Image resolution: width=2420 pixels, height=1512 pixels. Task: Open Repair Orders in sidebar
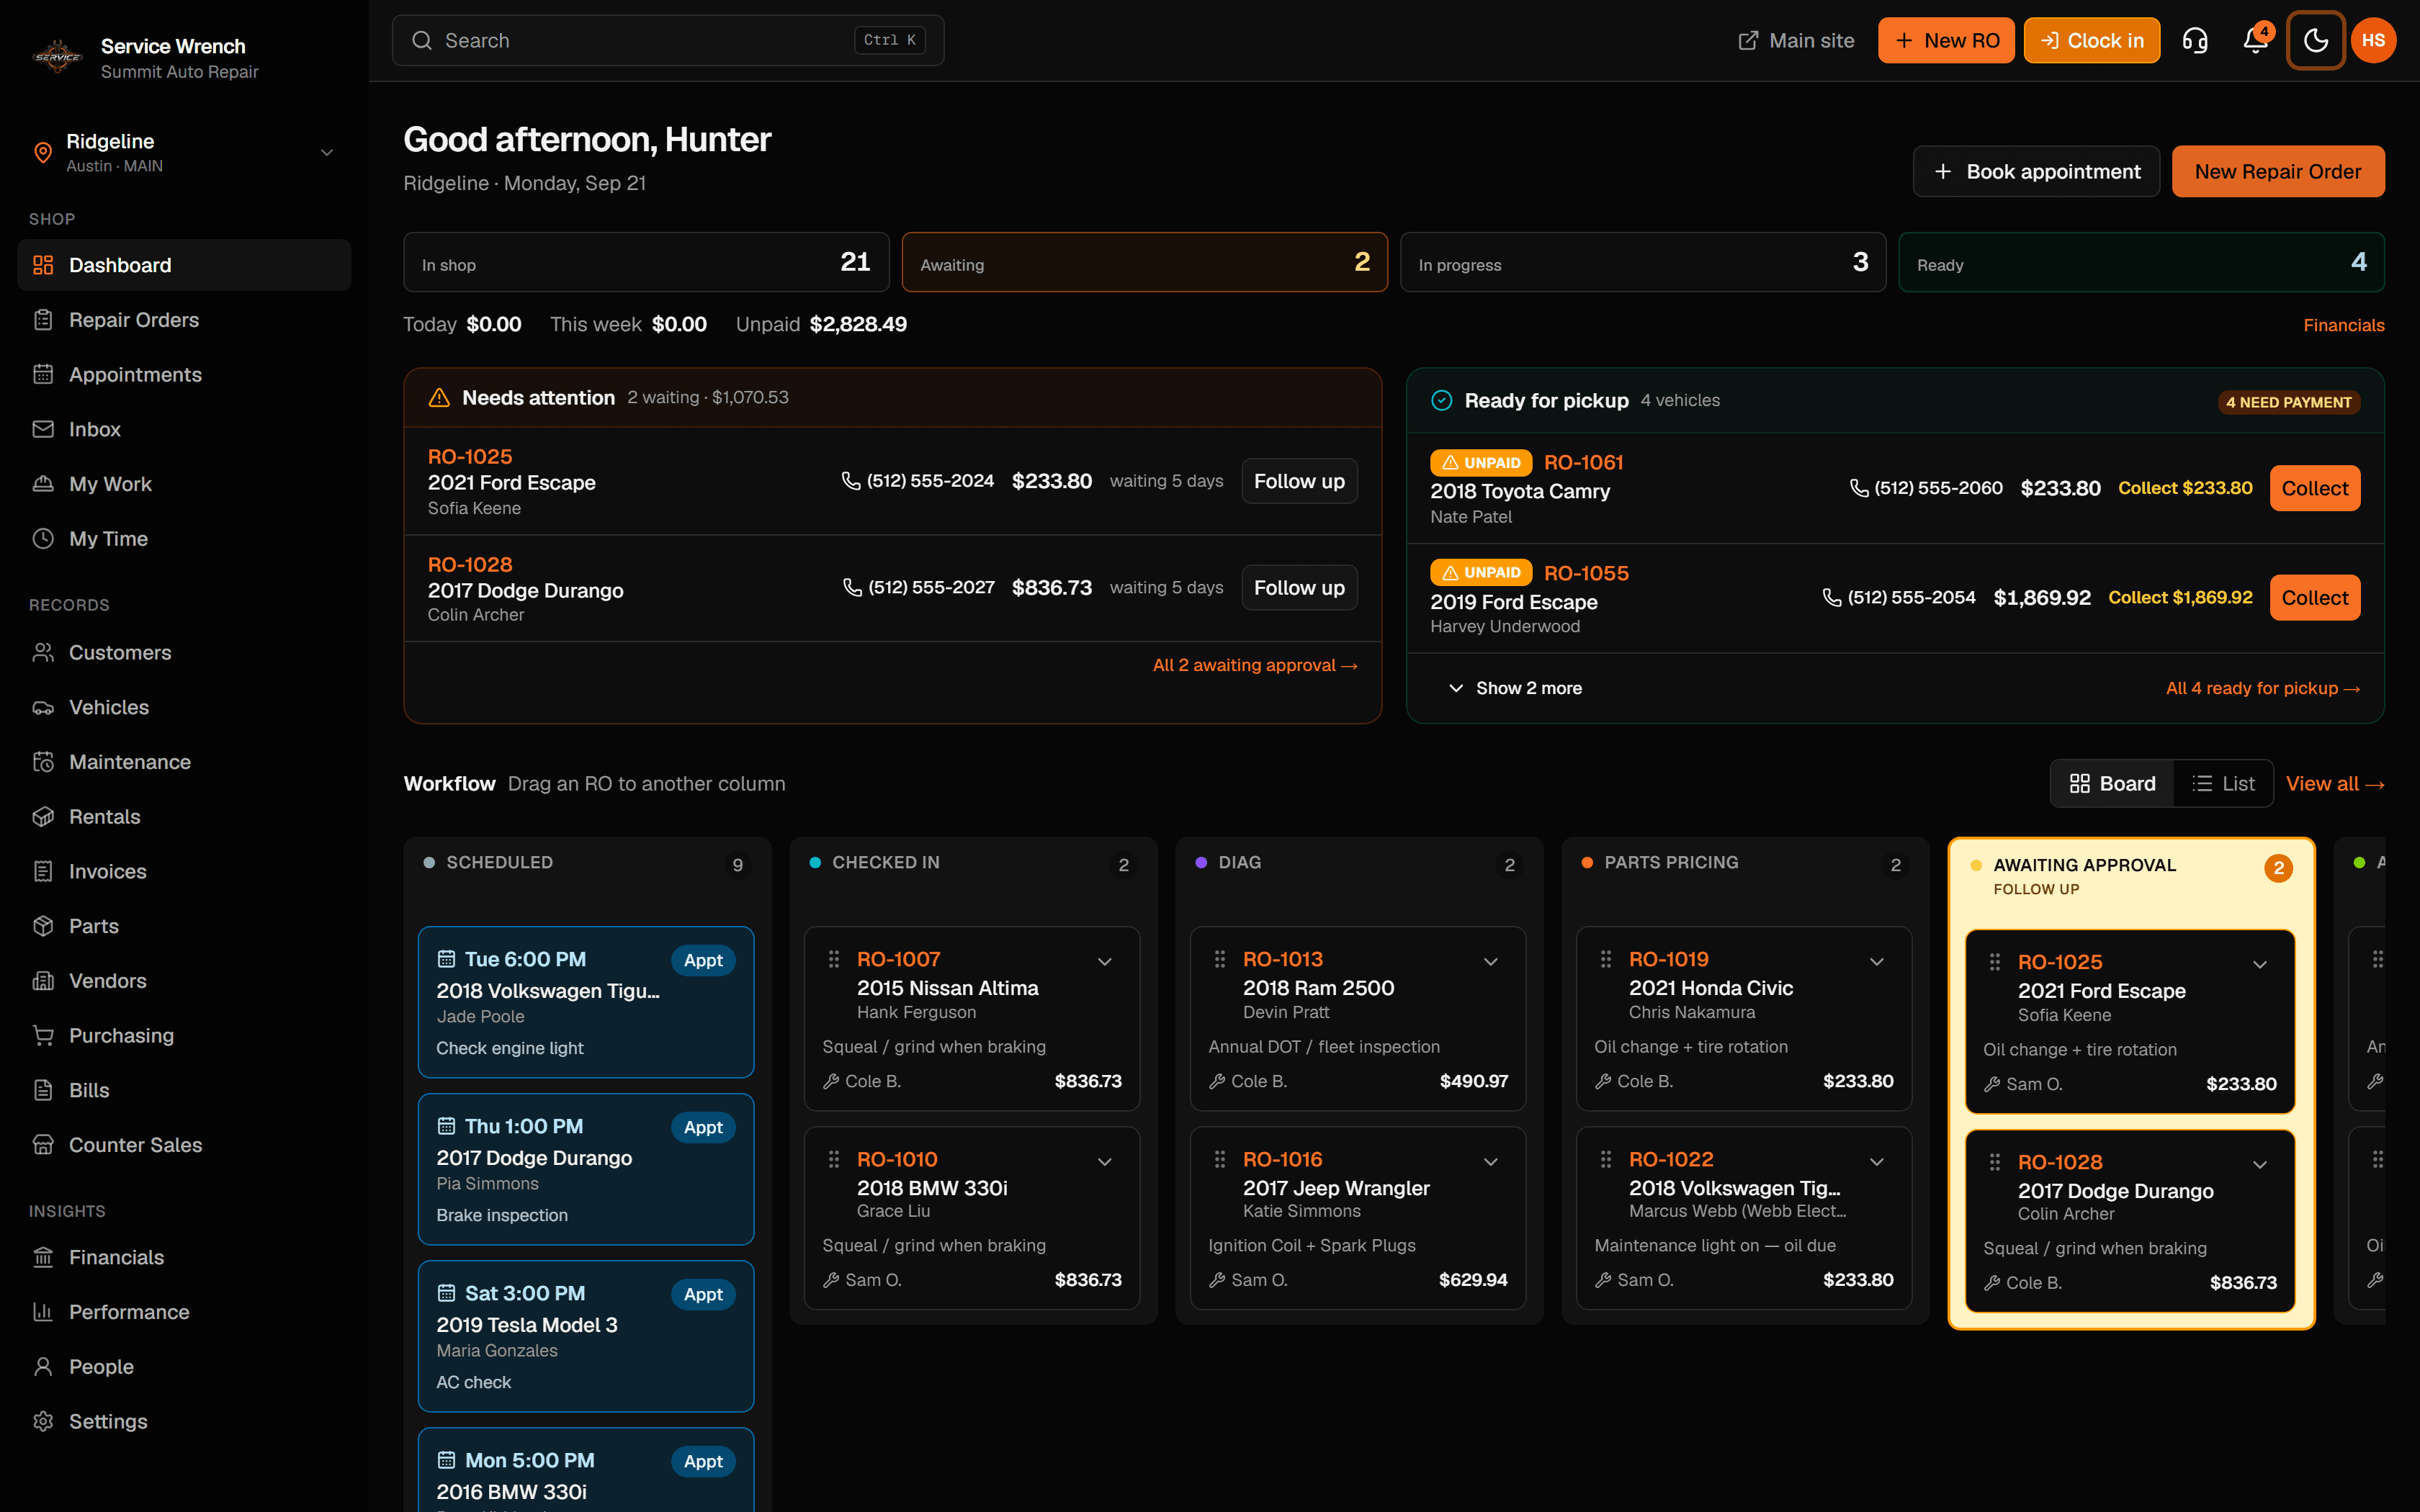coord(184,320)
